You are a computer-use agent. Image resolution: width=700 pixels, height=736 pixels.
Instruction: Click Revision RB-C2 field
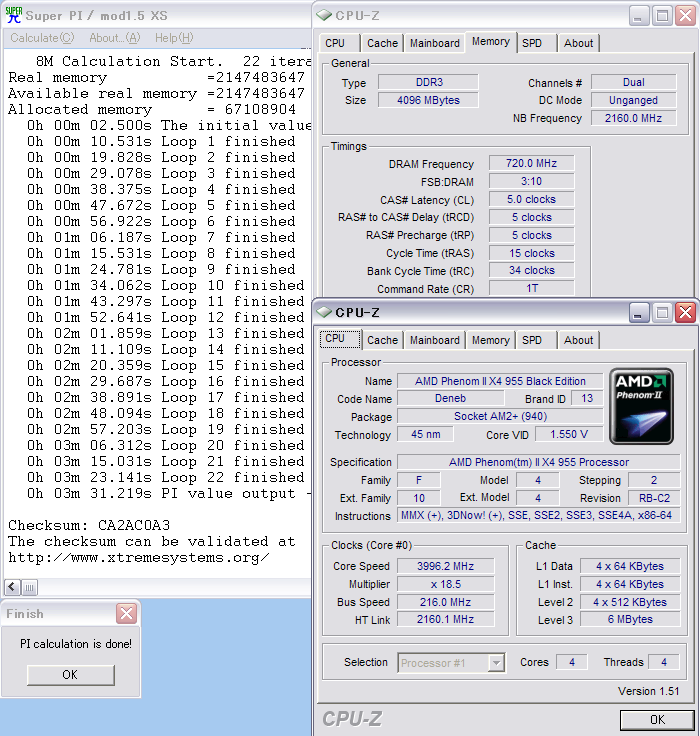coord(654,498)
